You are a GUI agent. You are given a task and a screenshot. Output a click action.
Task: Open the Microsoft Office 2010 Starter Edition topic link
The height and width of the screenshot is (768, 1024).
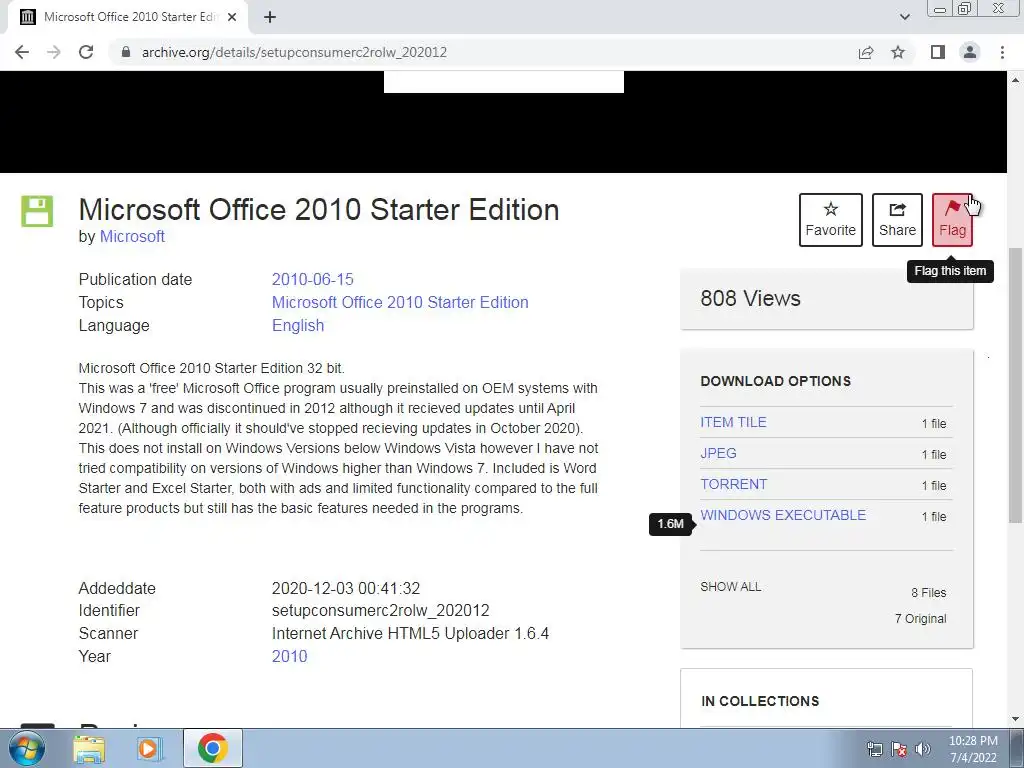click(x=400, y=302)
